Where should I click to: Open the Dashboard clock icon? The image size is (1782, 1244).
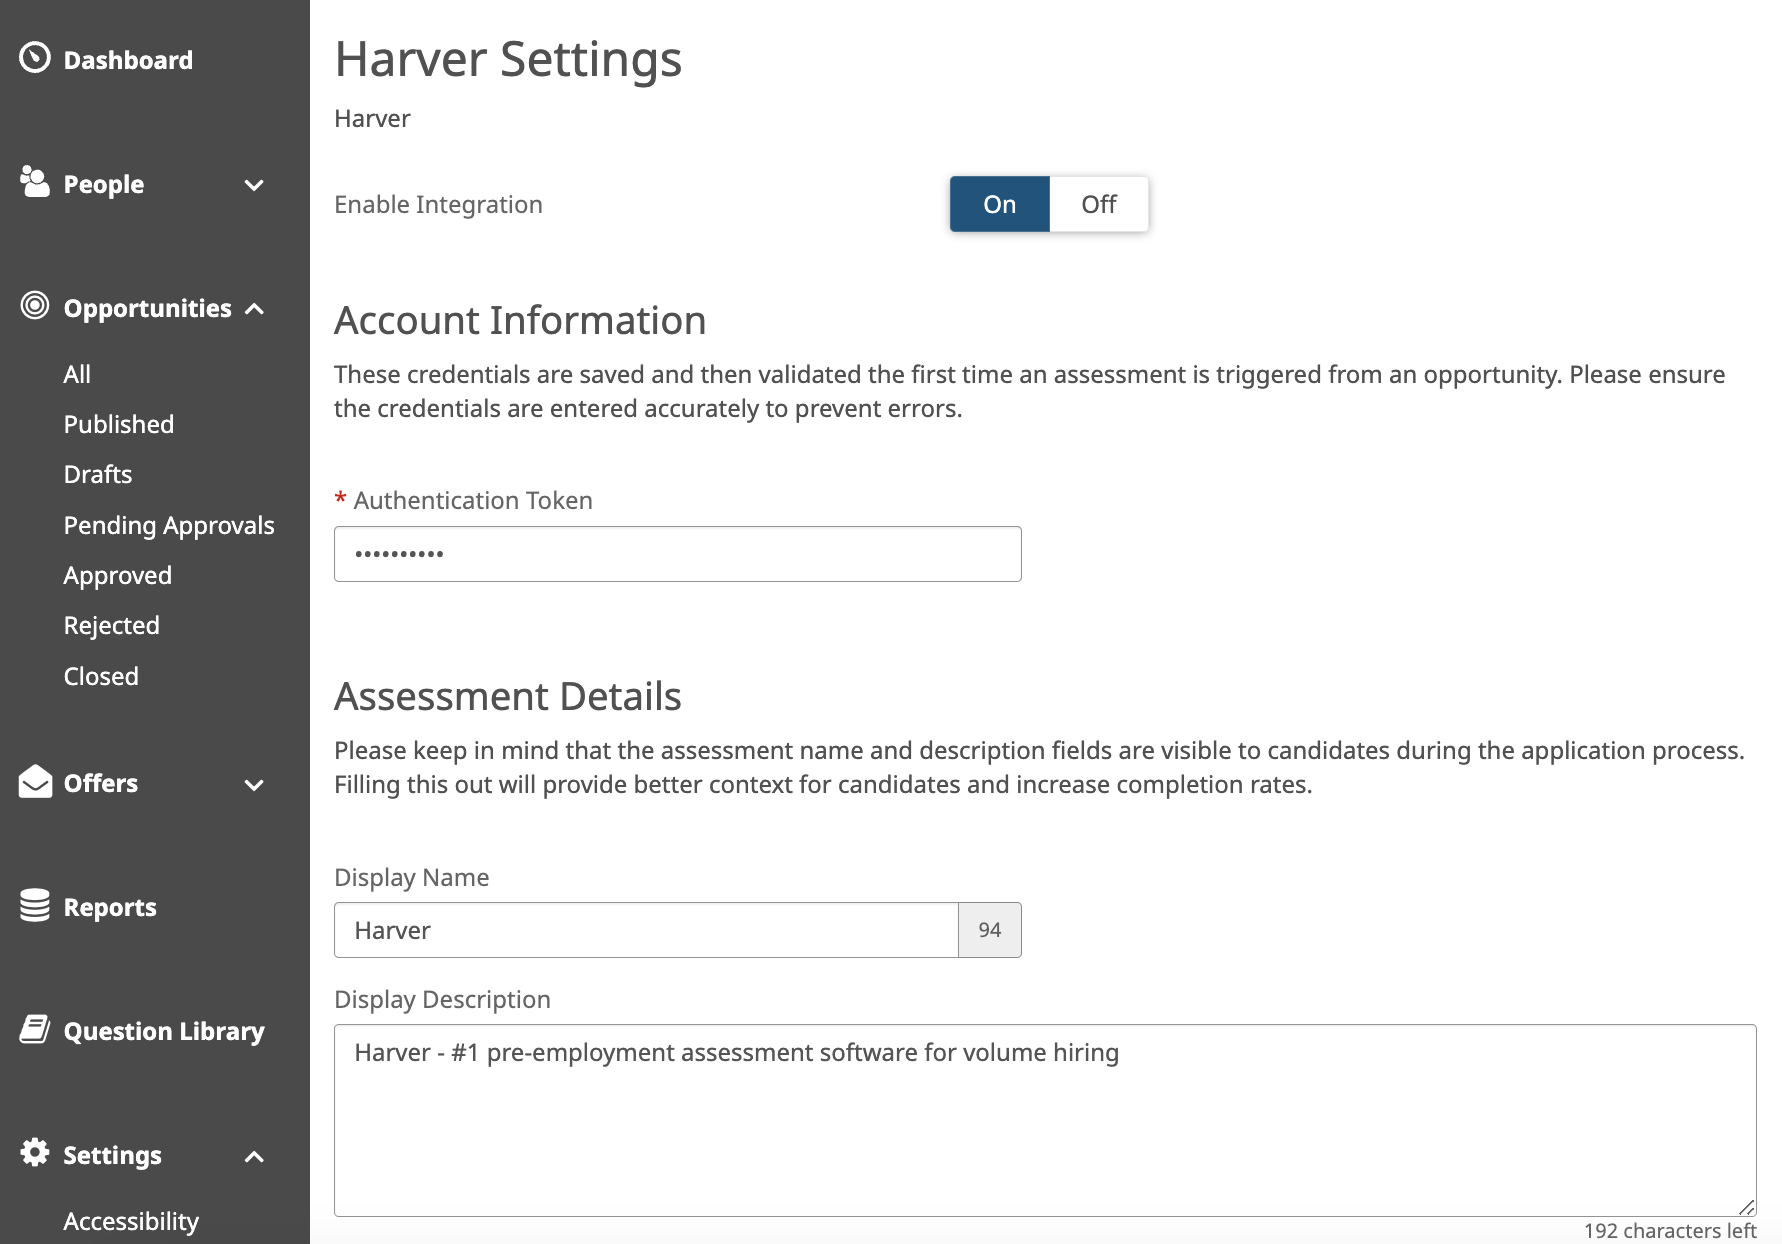(35, 58)
